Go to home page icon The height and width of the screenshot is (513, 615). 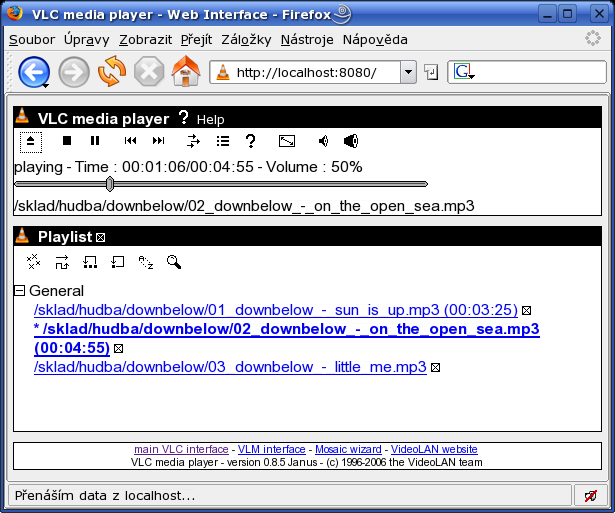pyautogui.click(x=186, y=71)
